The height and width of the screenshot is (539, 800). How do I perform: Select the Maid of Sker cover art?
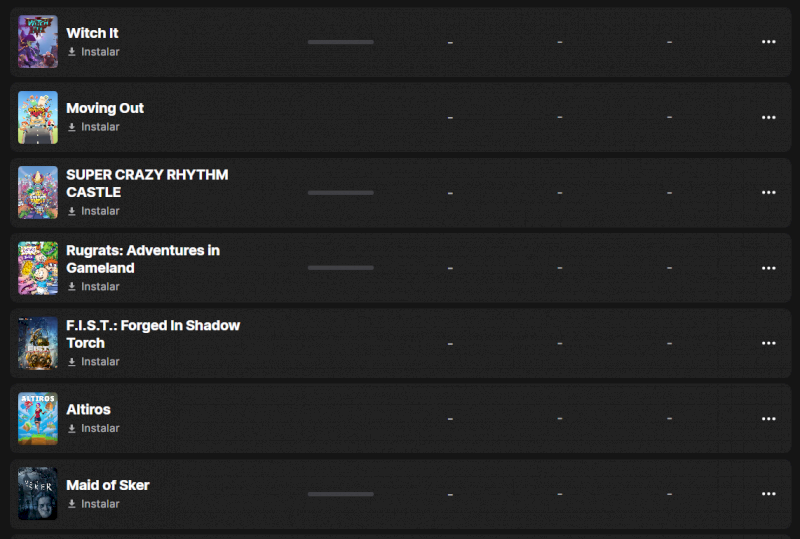pos(38,494)
